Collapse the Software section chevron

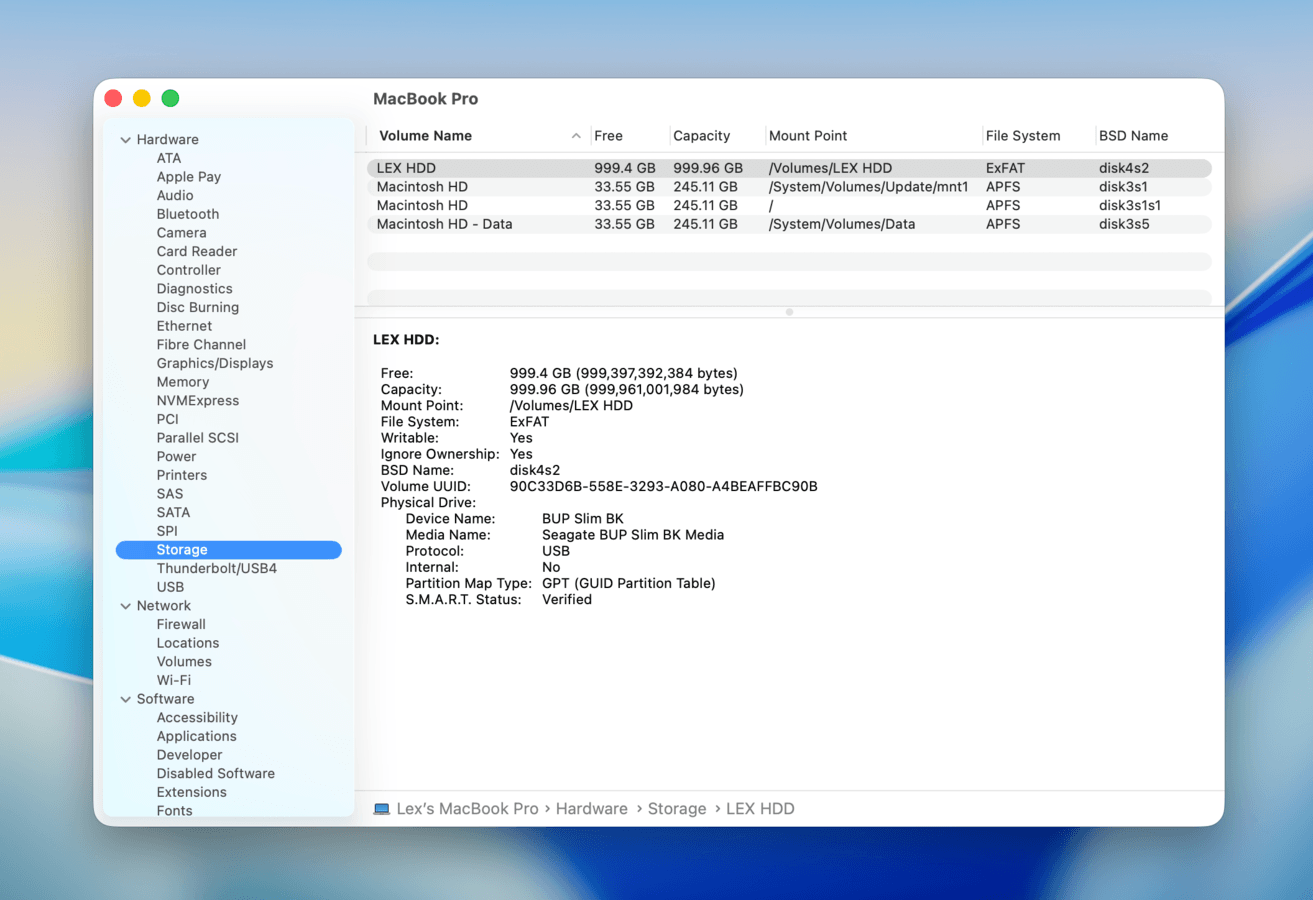point(126,698)
